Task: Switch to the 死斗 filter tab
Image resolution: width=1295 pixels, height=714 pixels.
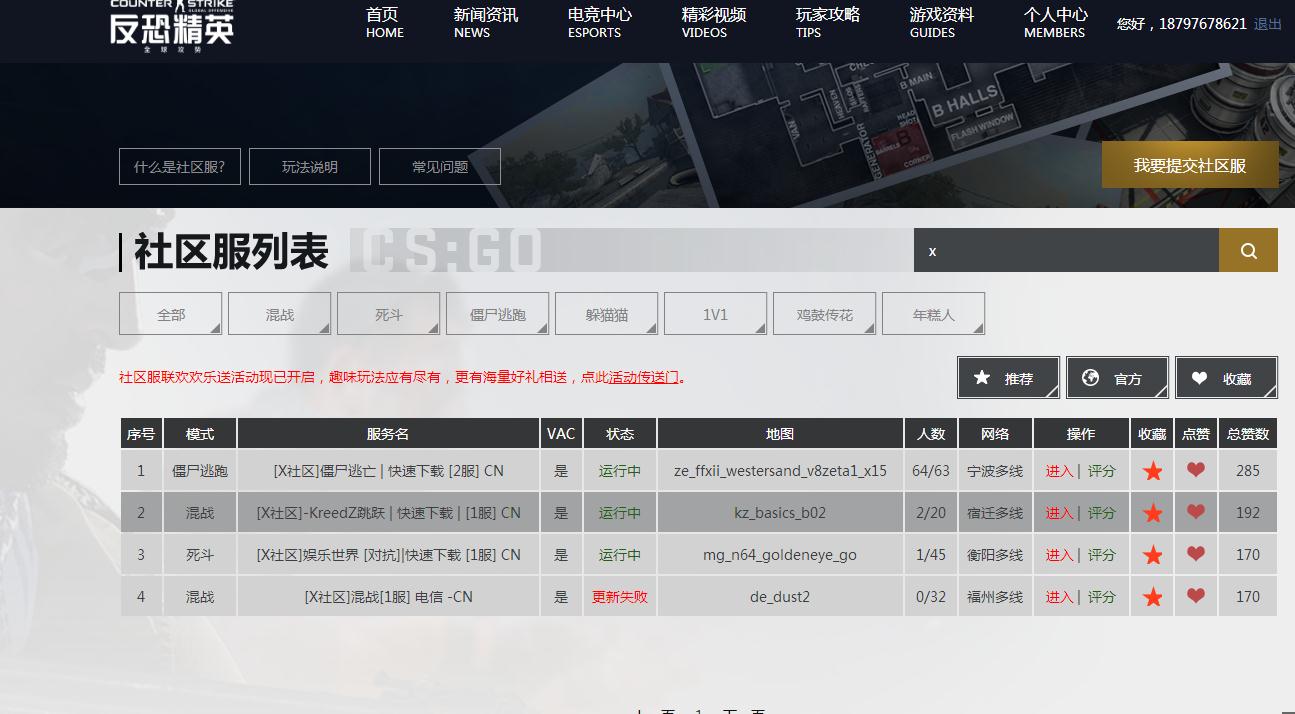Action: (388, 313)
